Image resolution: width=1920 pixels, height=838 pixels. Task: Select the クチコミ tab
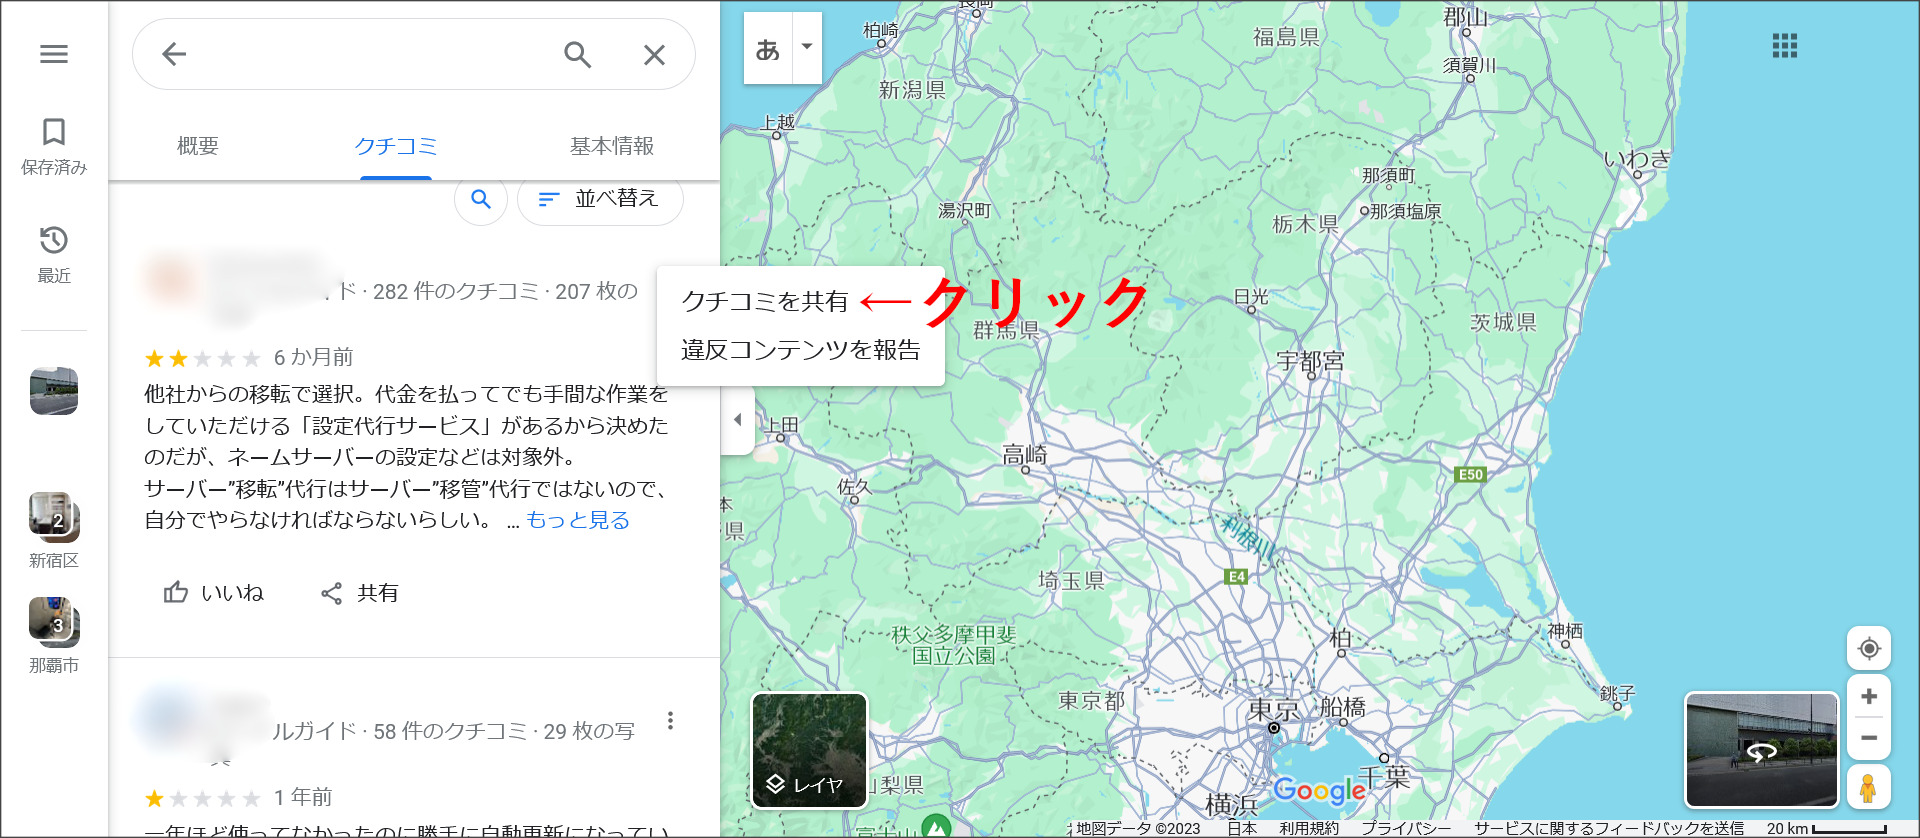(x=396, y=146)
